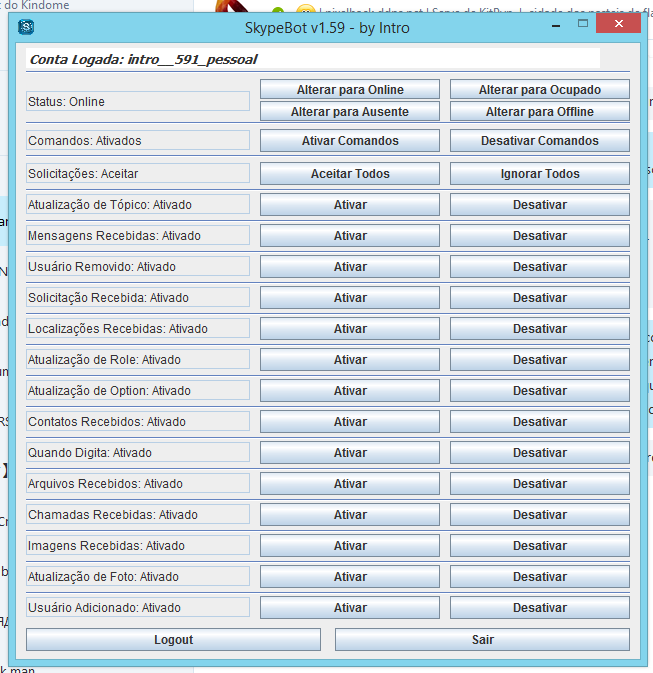Ativar Contatos Recebidos
The image size is (653, 673).
[350, 421]
